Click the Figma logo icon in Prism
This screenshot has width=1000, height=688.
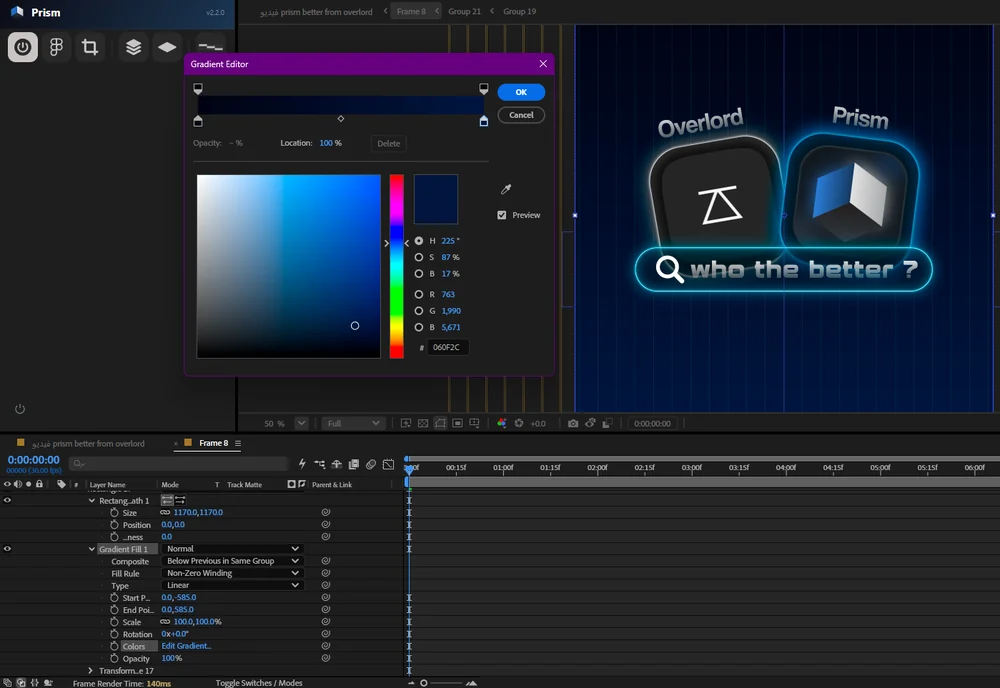click(x=56, y=47)
